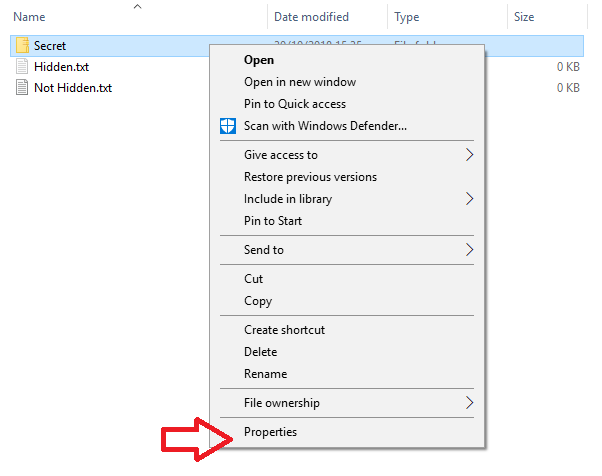Delete the folder using the menu
This screenshot has width=602, height=476.
(261, 352)
